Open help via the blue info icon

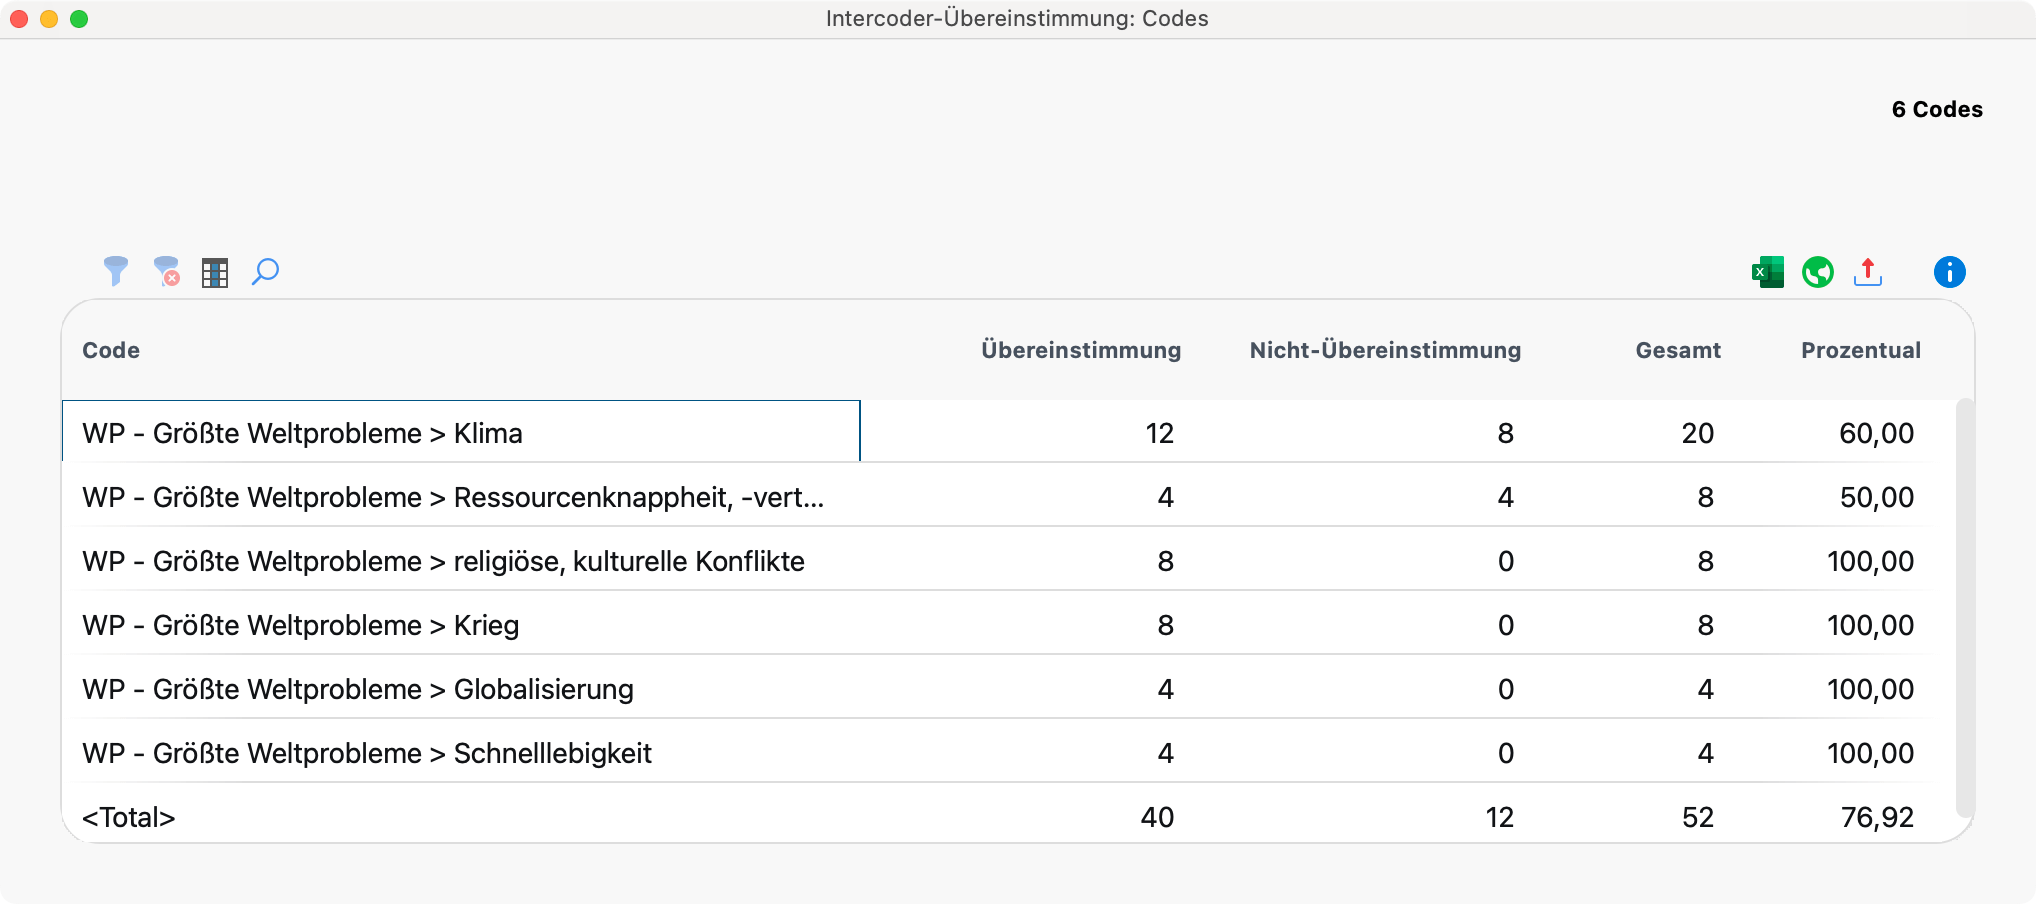(x=1949, y=271)
